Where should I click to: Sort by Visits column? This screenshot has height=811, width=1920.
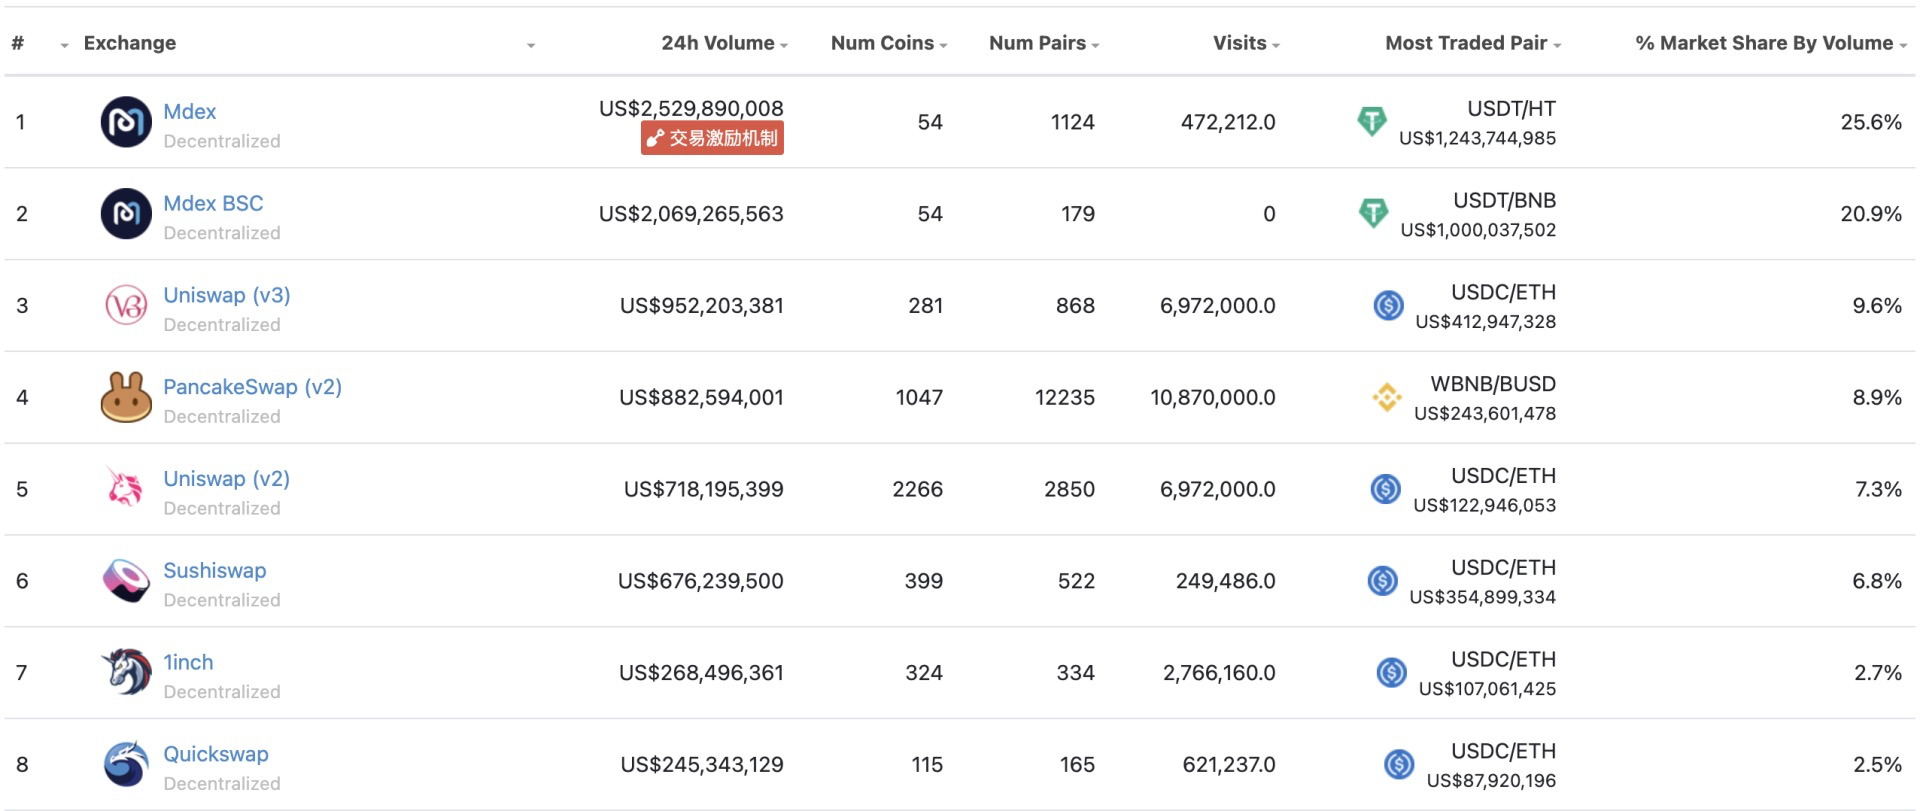coord(1246,43)
